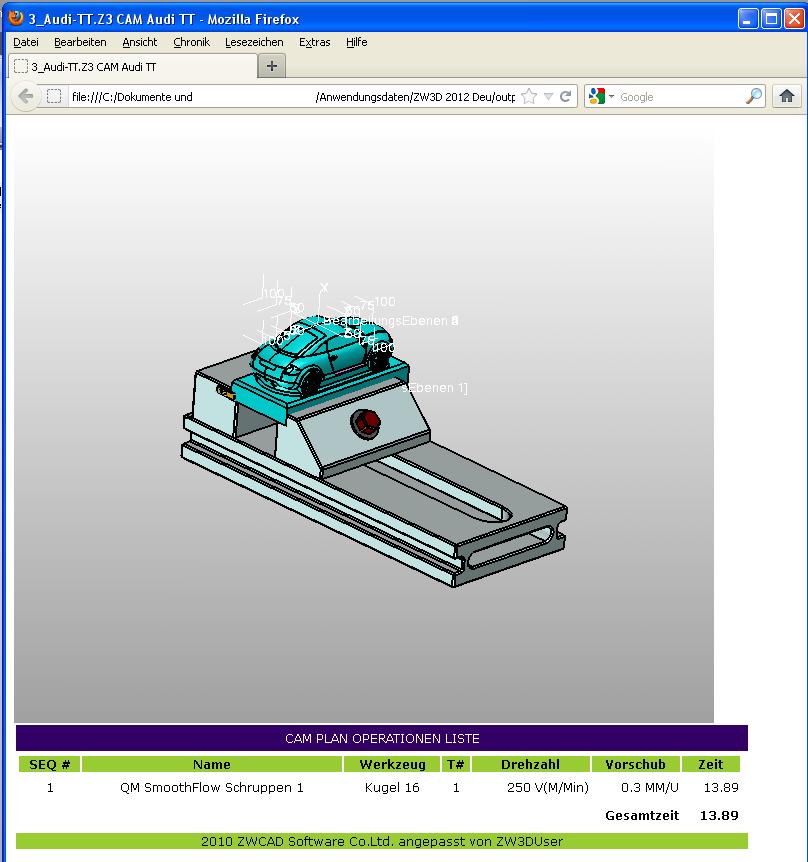The image size is (808, 862).
Task: Click the Gesamtzeit label
Action: pos(642,815)
